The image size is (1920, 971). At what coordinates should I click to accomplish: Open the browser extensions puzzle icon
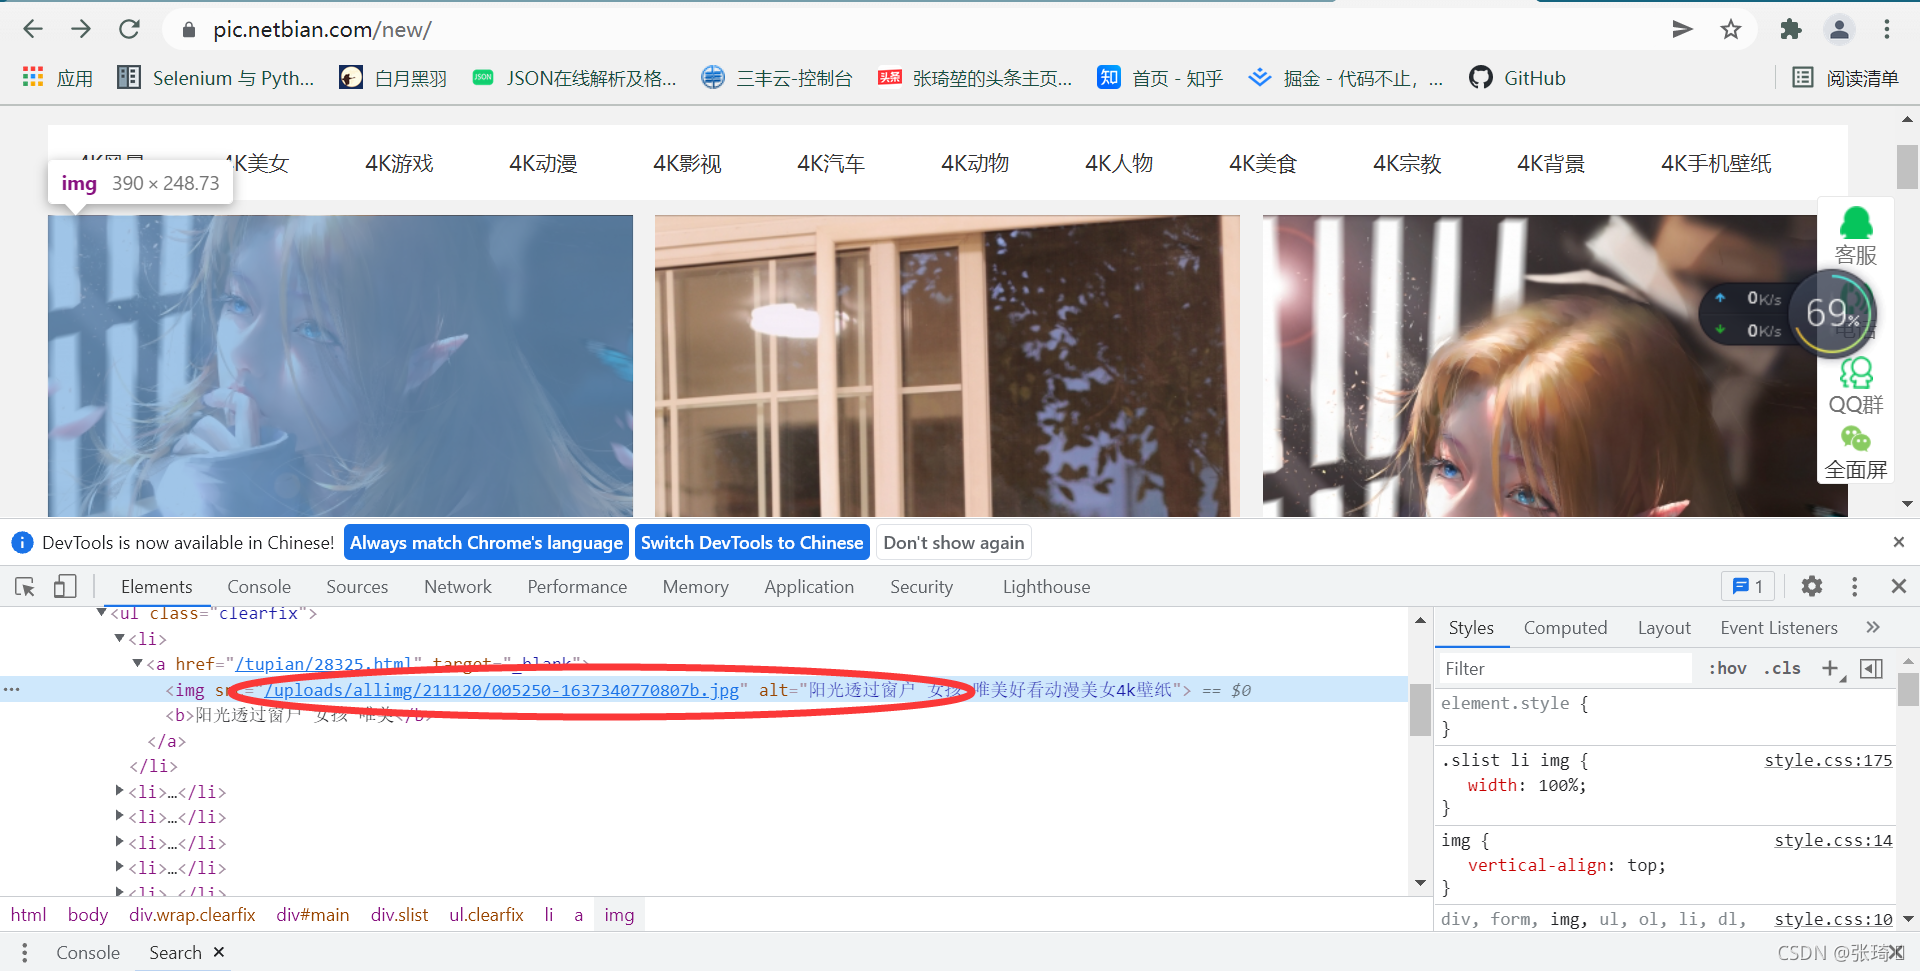1791,29
